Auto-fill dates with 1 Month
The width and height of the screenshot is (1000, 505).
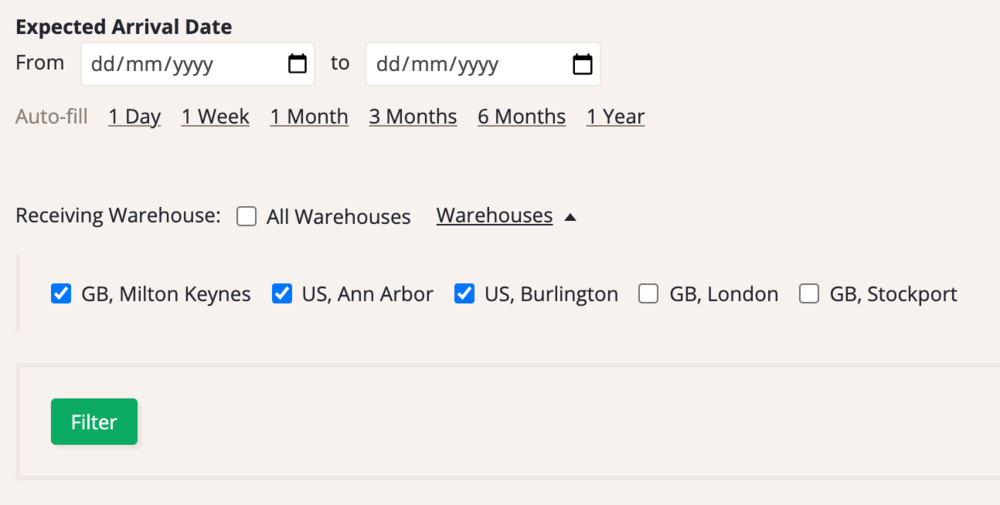(309, 117)
